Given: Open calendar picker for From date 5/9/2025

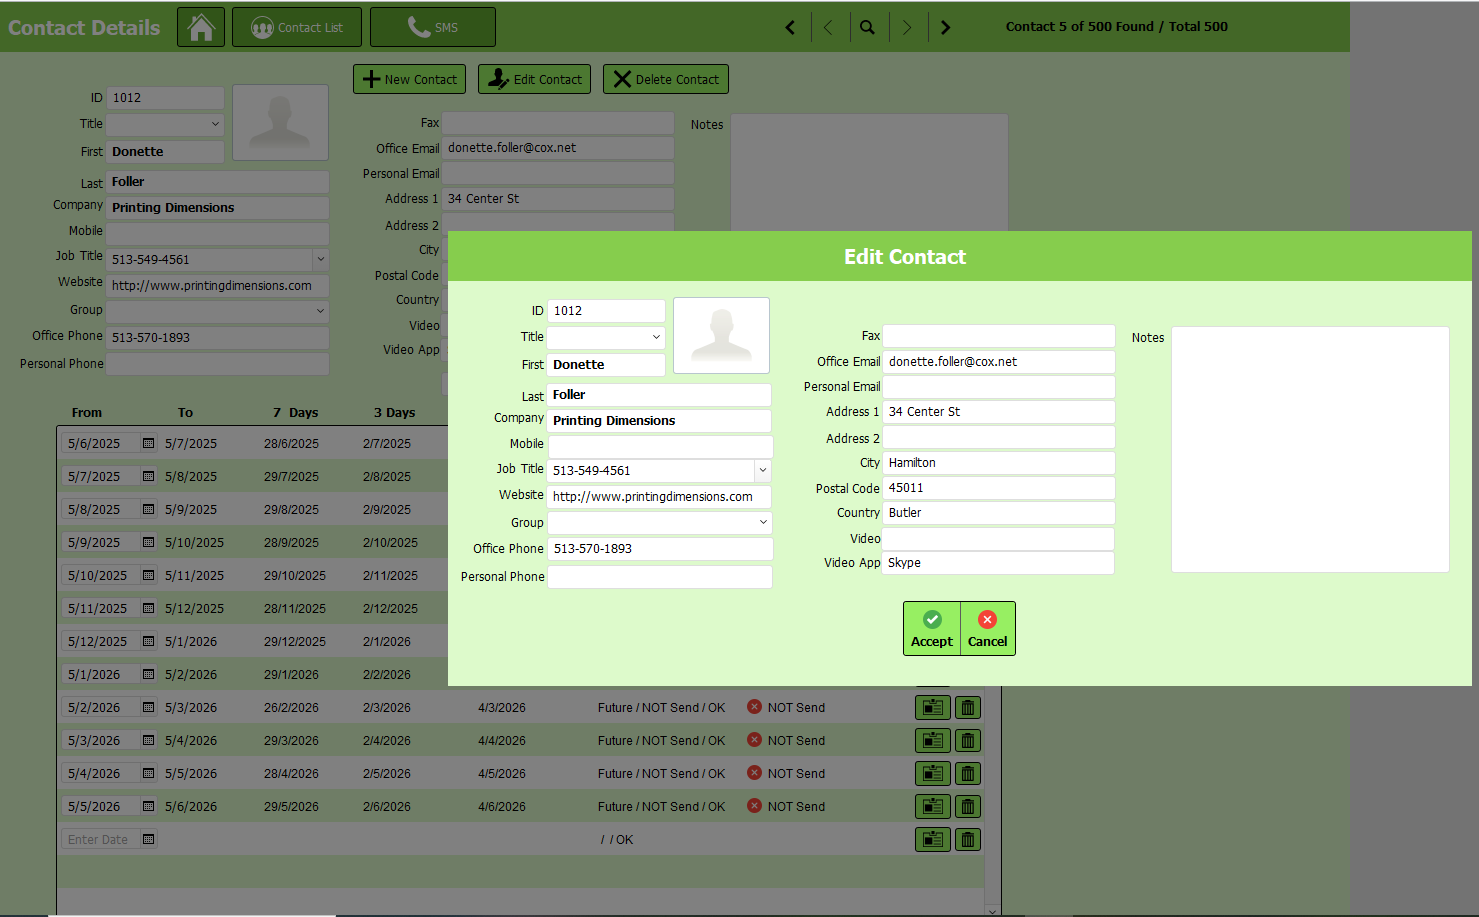Looking at the screenshot, I should coord(148,542).
